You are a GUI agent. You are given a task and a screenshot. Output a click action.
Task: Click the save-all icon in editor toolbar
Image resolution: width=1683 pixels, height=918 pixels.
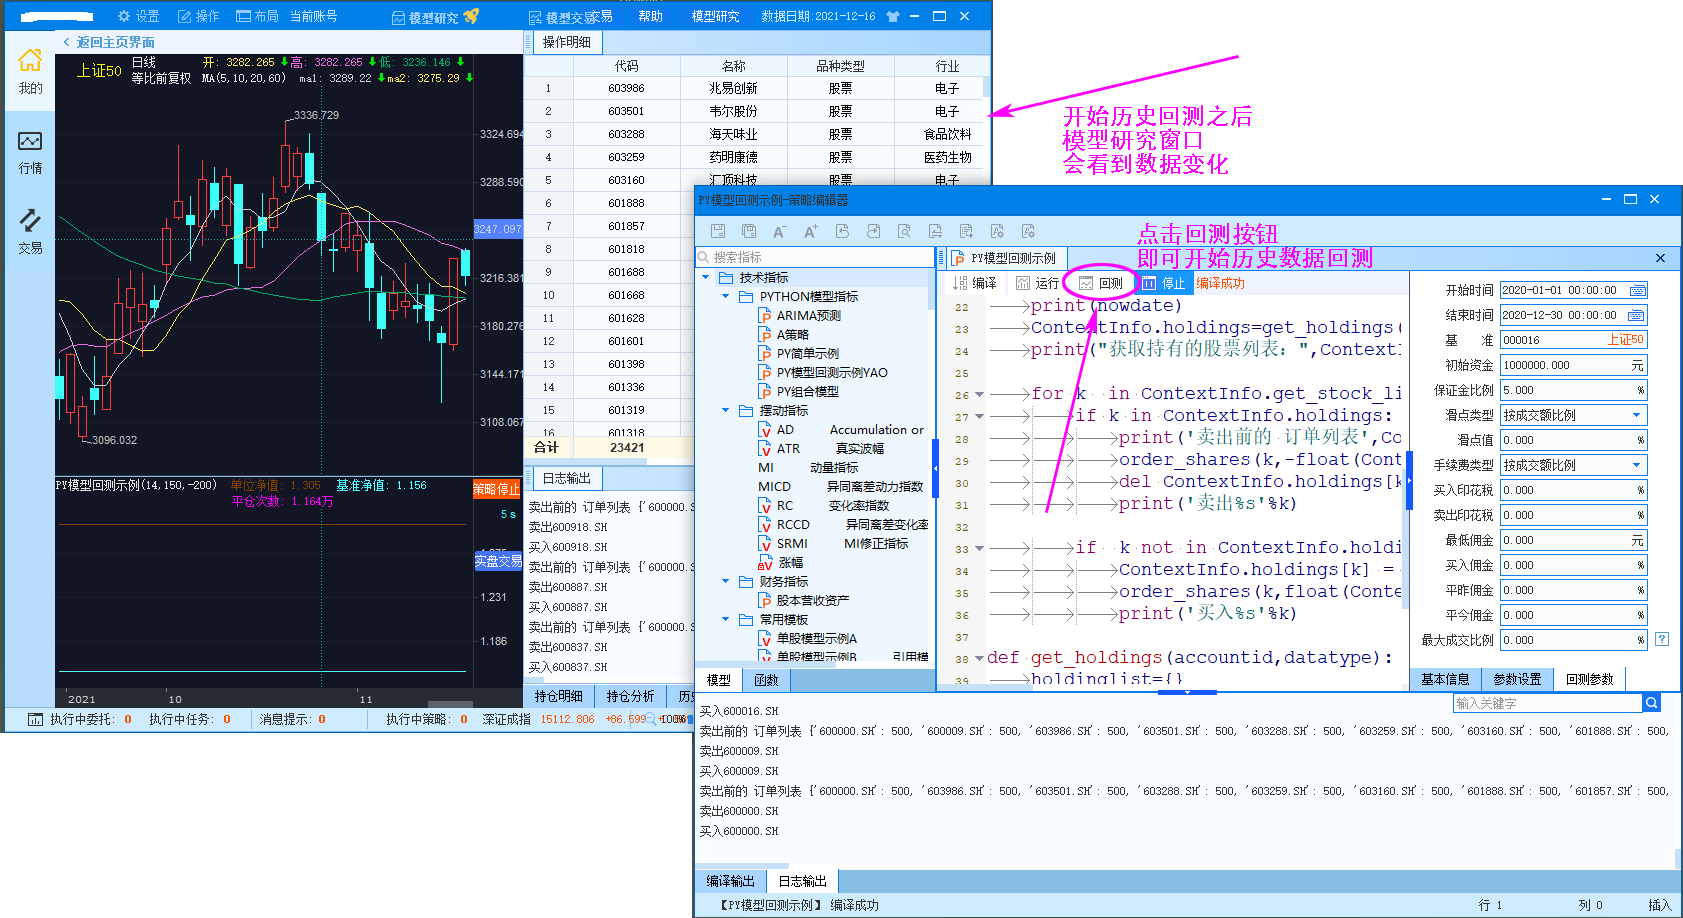[x=749, y=231]
